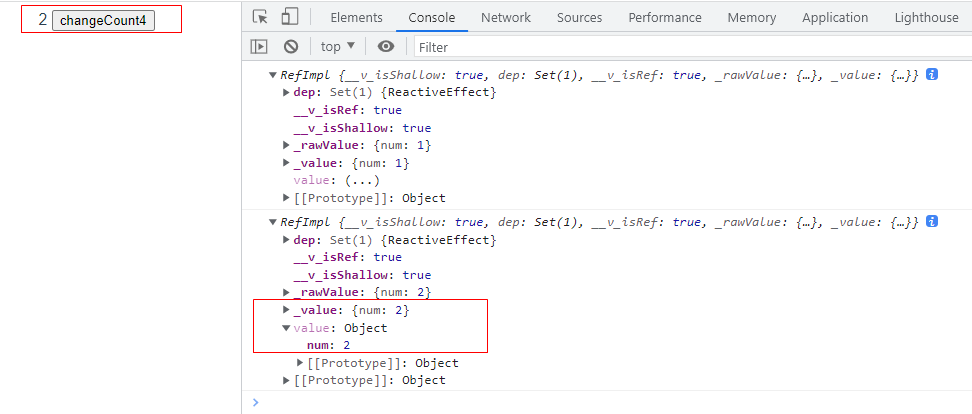Toggle the device toolbar icon
Screen dimensions: 972x414
point(290,17)
